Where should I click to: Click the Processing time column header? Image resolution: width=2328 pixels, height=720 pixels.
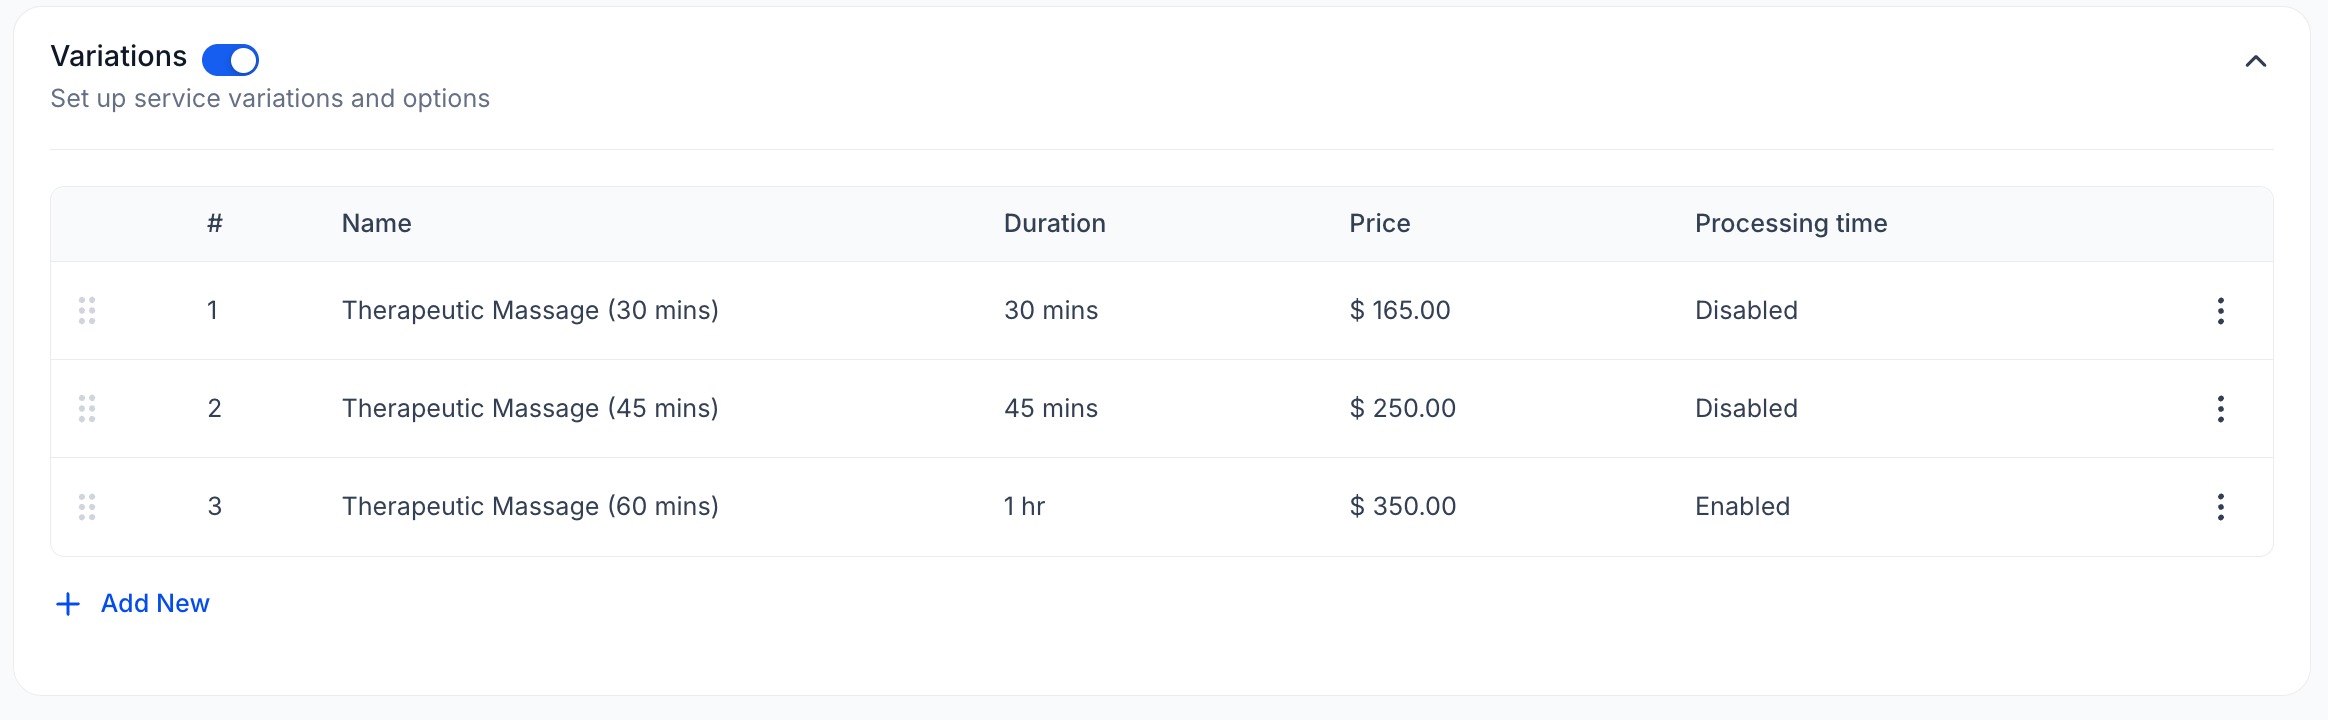click(1791, 224)
